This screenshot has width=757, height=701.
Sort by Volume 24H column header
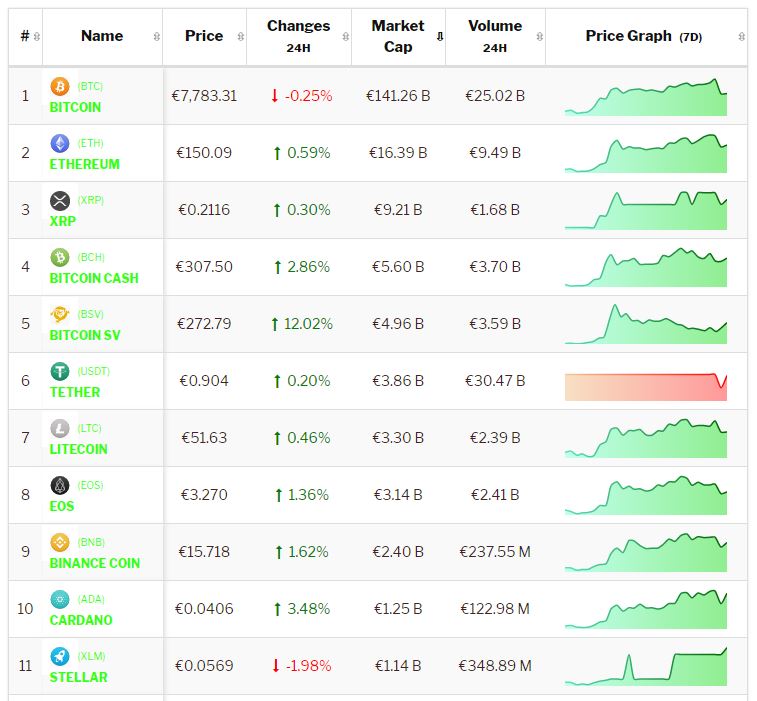(x=495, y=36)
